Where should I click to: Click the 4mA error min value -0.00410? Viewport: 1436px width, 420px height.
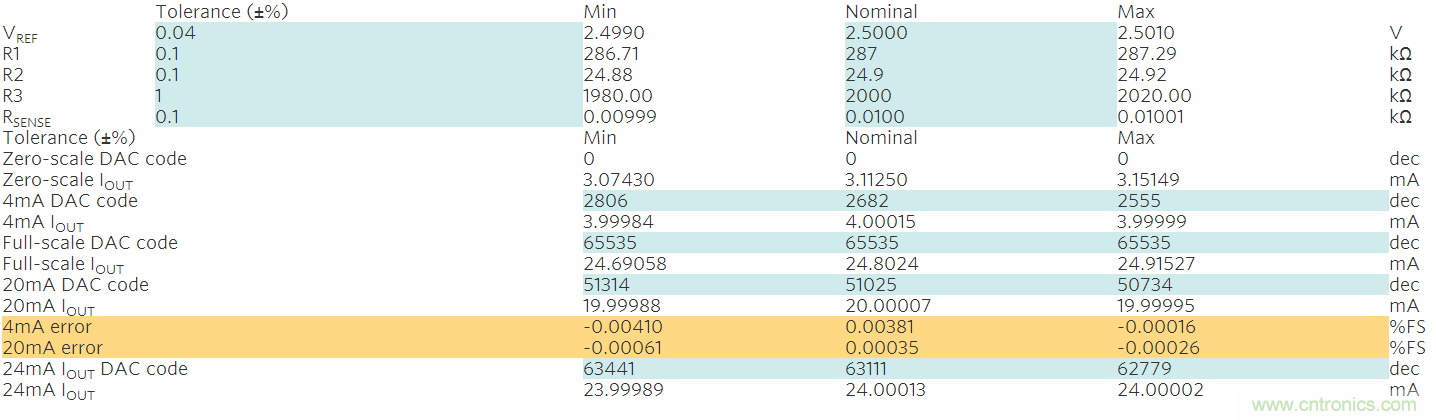pyautogui.click(x=623, y=327)
